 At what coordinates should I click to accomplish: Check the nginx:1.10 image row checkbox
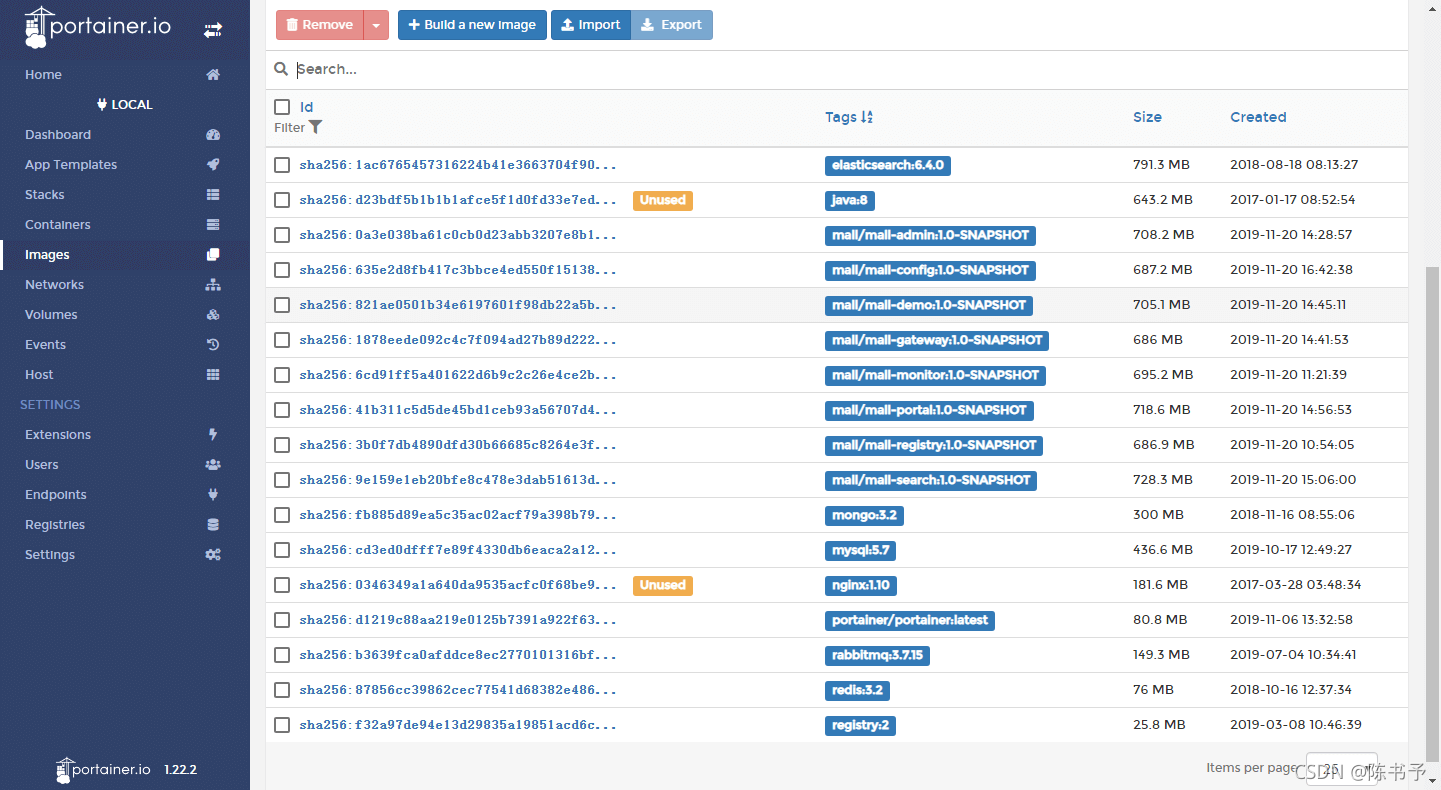pos(282,585)
